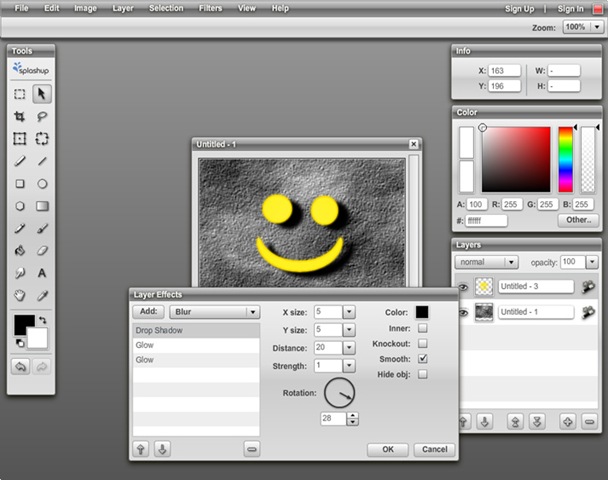The height and width of the screenshot is (480, 608).
Task: Choose the Hand pan tool
Action: (19, 296)
